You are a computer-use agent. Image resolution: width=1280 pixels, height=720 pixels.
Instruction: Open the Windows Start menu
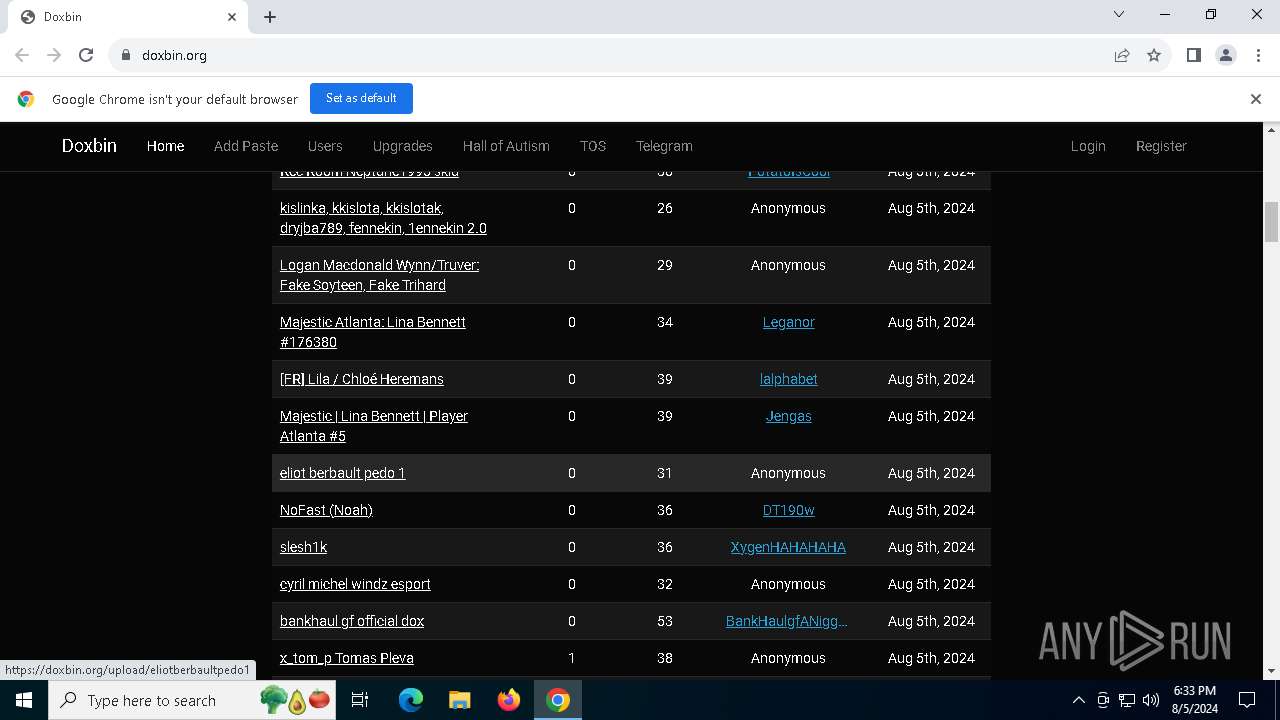[24, 700]
